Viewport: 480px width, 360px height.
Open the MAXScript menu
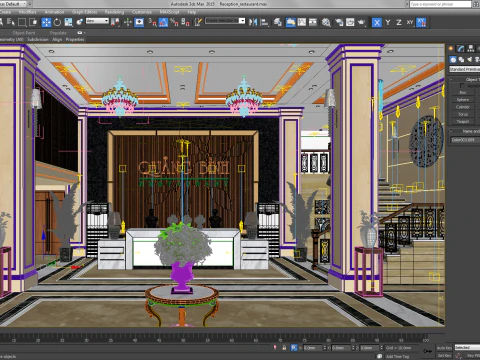tap(169, 12)
